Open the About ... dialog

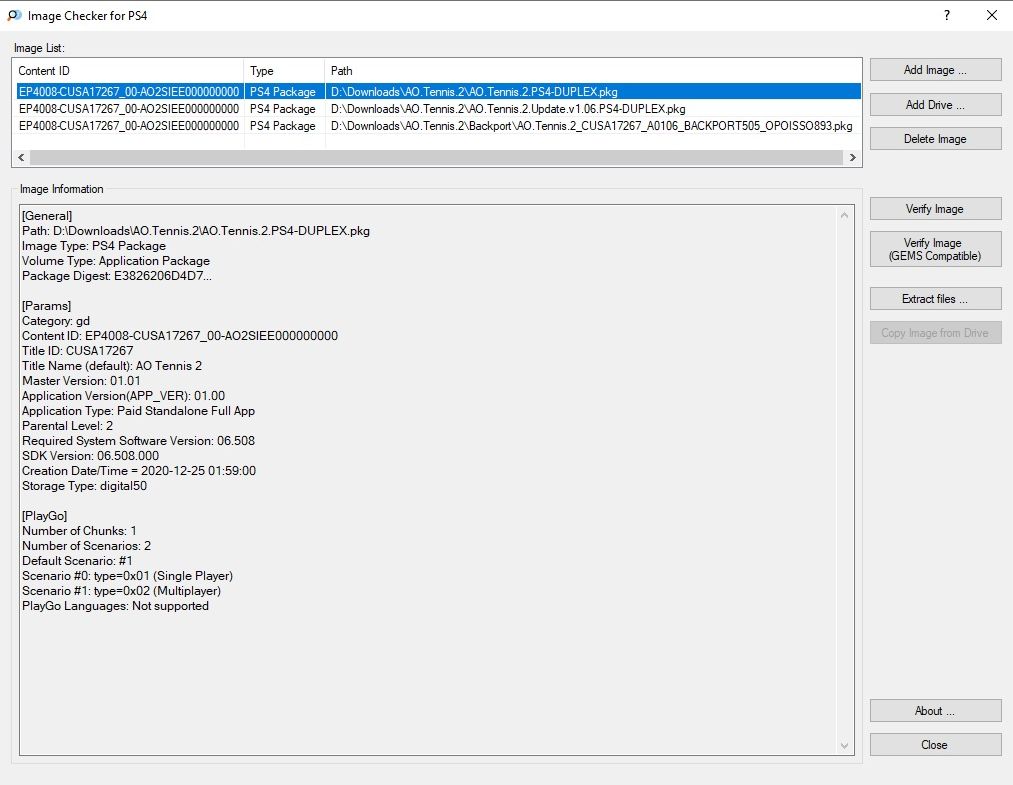(x=935, y=711)
